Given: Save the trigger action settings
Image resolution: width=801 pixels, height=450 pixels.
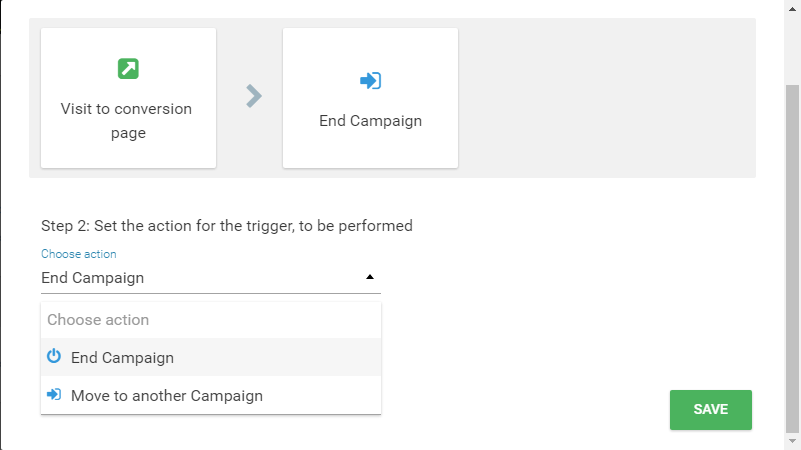Looking at the screenshot, I should (711, 410).
